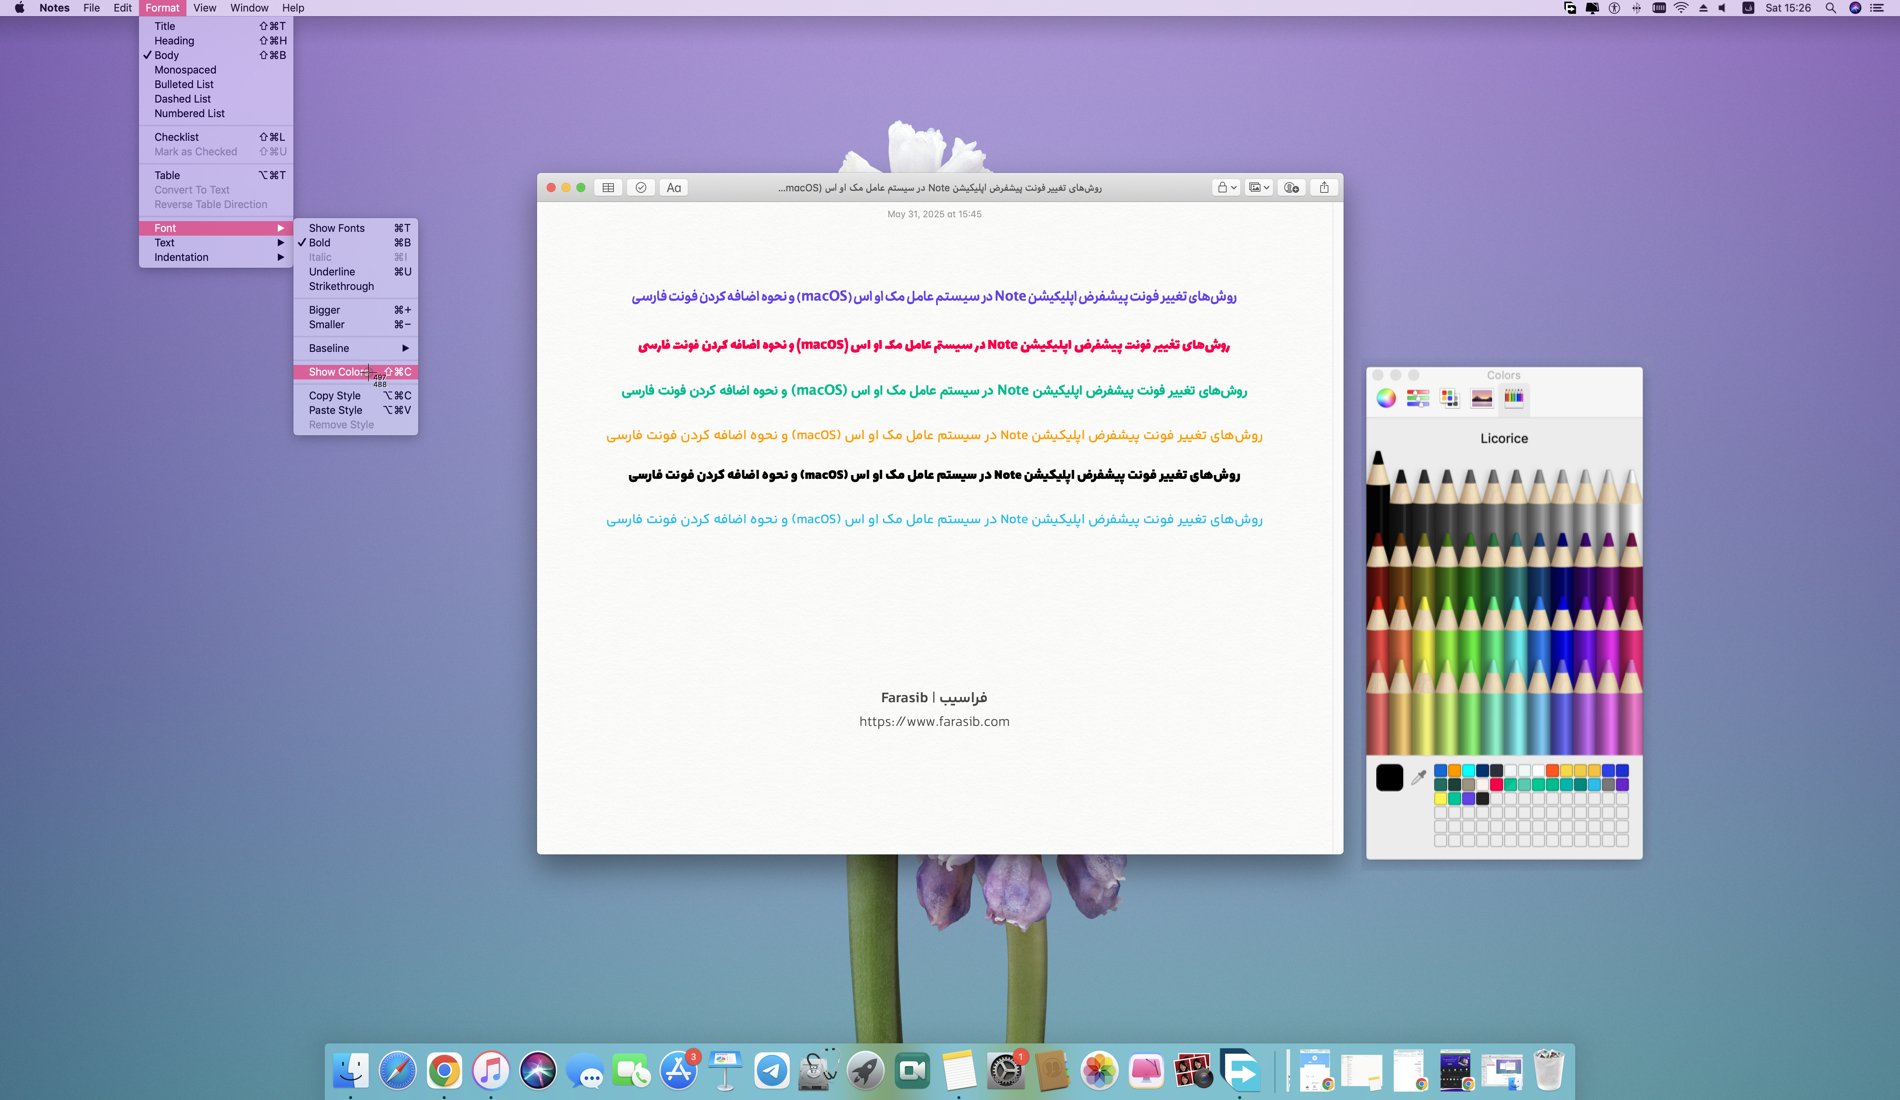Image resolution: width=1900 pixels, height=1100 pixels.
Task: Open the media attachments dropdown
Action: pos(1259,187)
